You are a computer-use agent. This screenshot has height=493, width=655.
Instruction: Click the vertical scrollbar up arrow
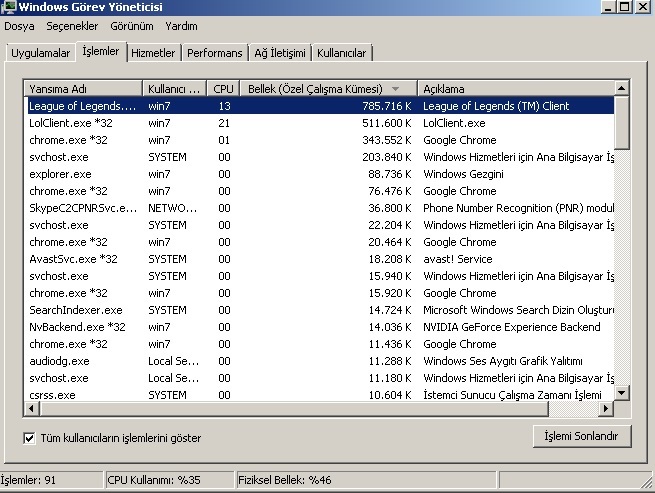621,88
